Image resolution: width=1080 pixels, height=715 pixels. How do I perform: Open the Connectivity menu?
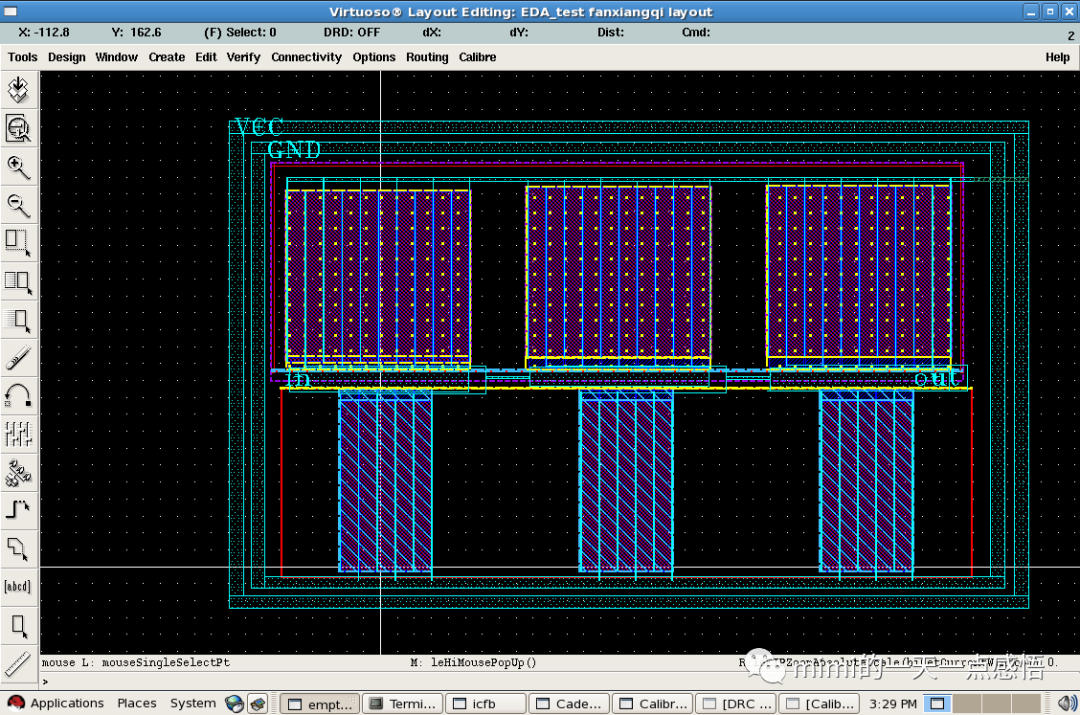pyautogui.click(x=306, y=57)
